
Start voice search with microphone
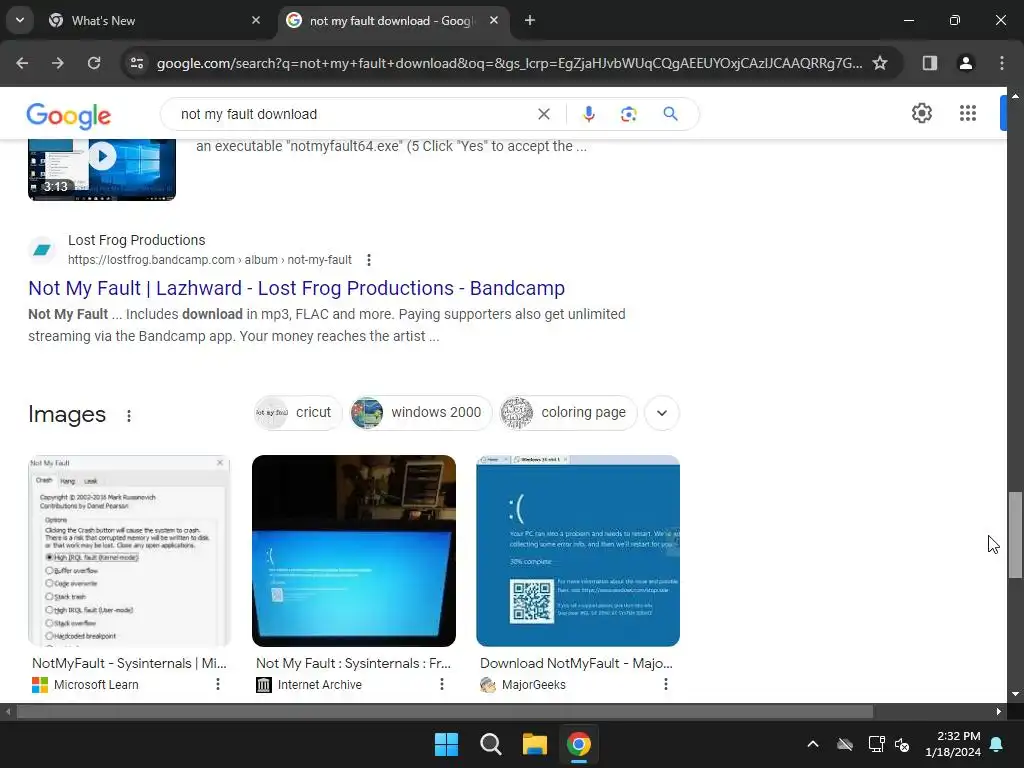click(x=588, y=114)
